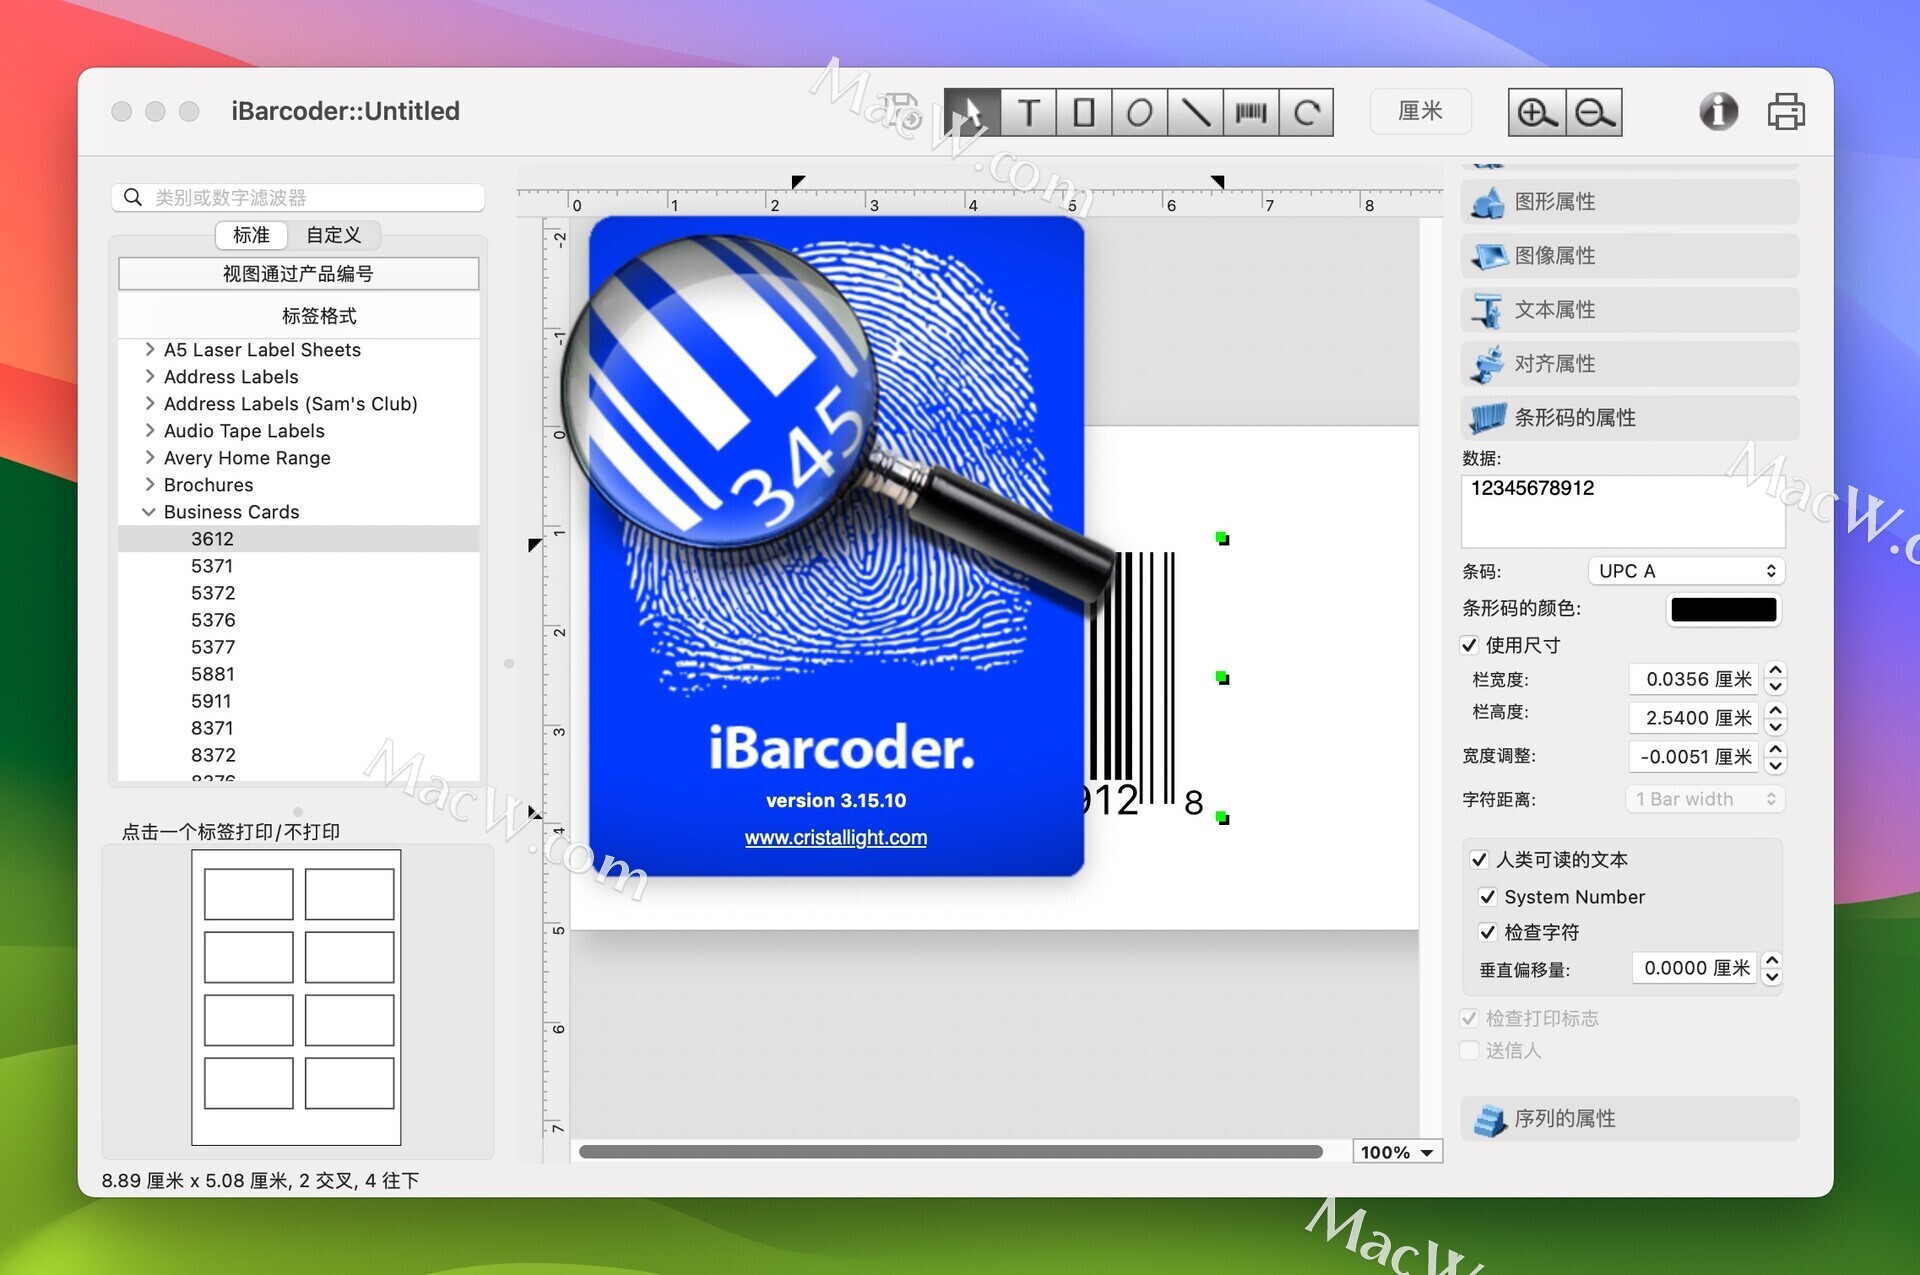1920x1275 pixels.
Task: Focus the 类别或数字滤波器 search field
Action: 298,197
